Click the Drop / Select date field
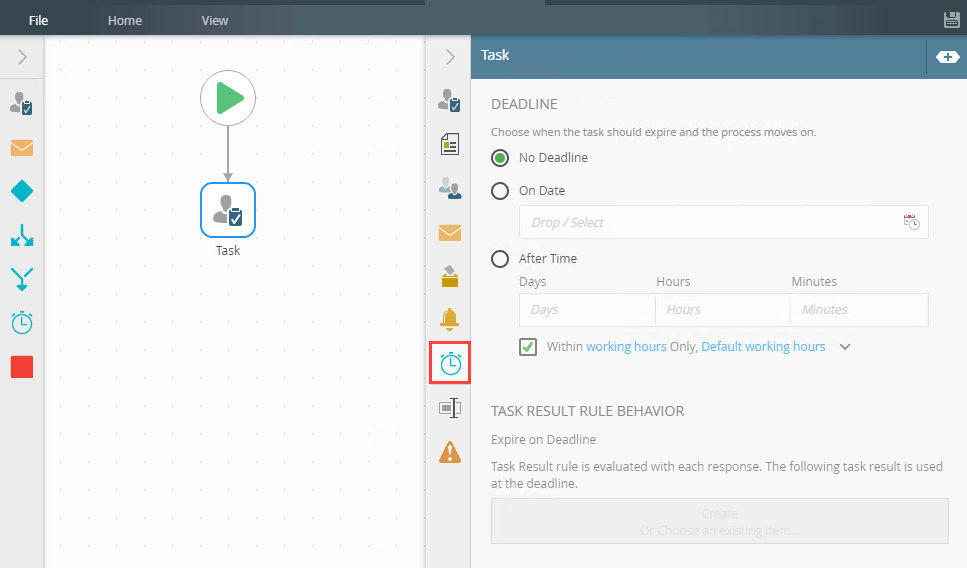 click(x=723, y=222)
